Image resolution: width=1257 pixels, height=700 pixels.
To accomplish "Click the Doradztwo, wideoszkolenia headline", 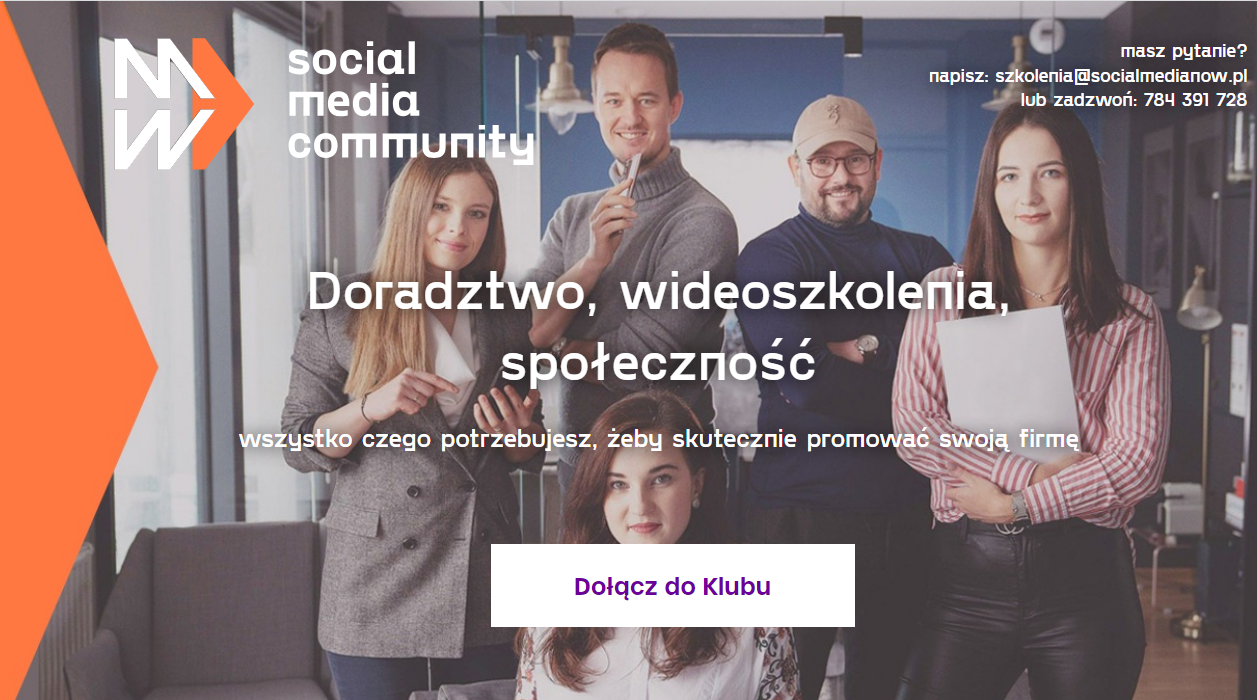I will point(657,292).
